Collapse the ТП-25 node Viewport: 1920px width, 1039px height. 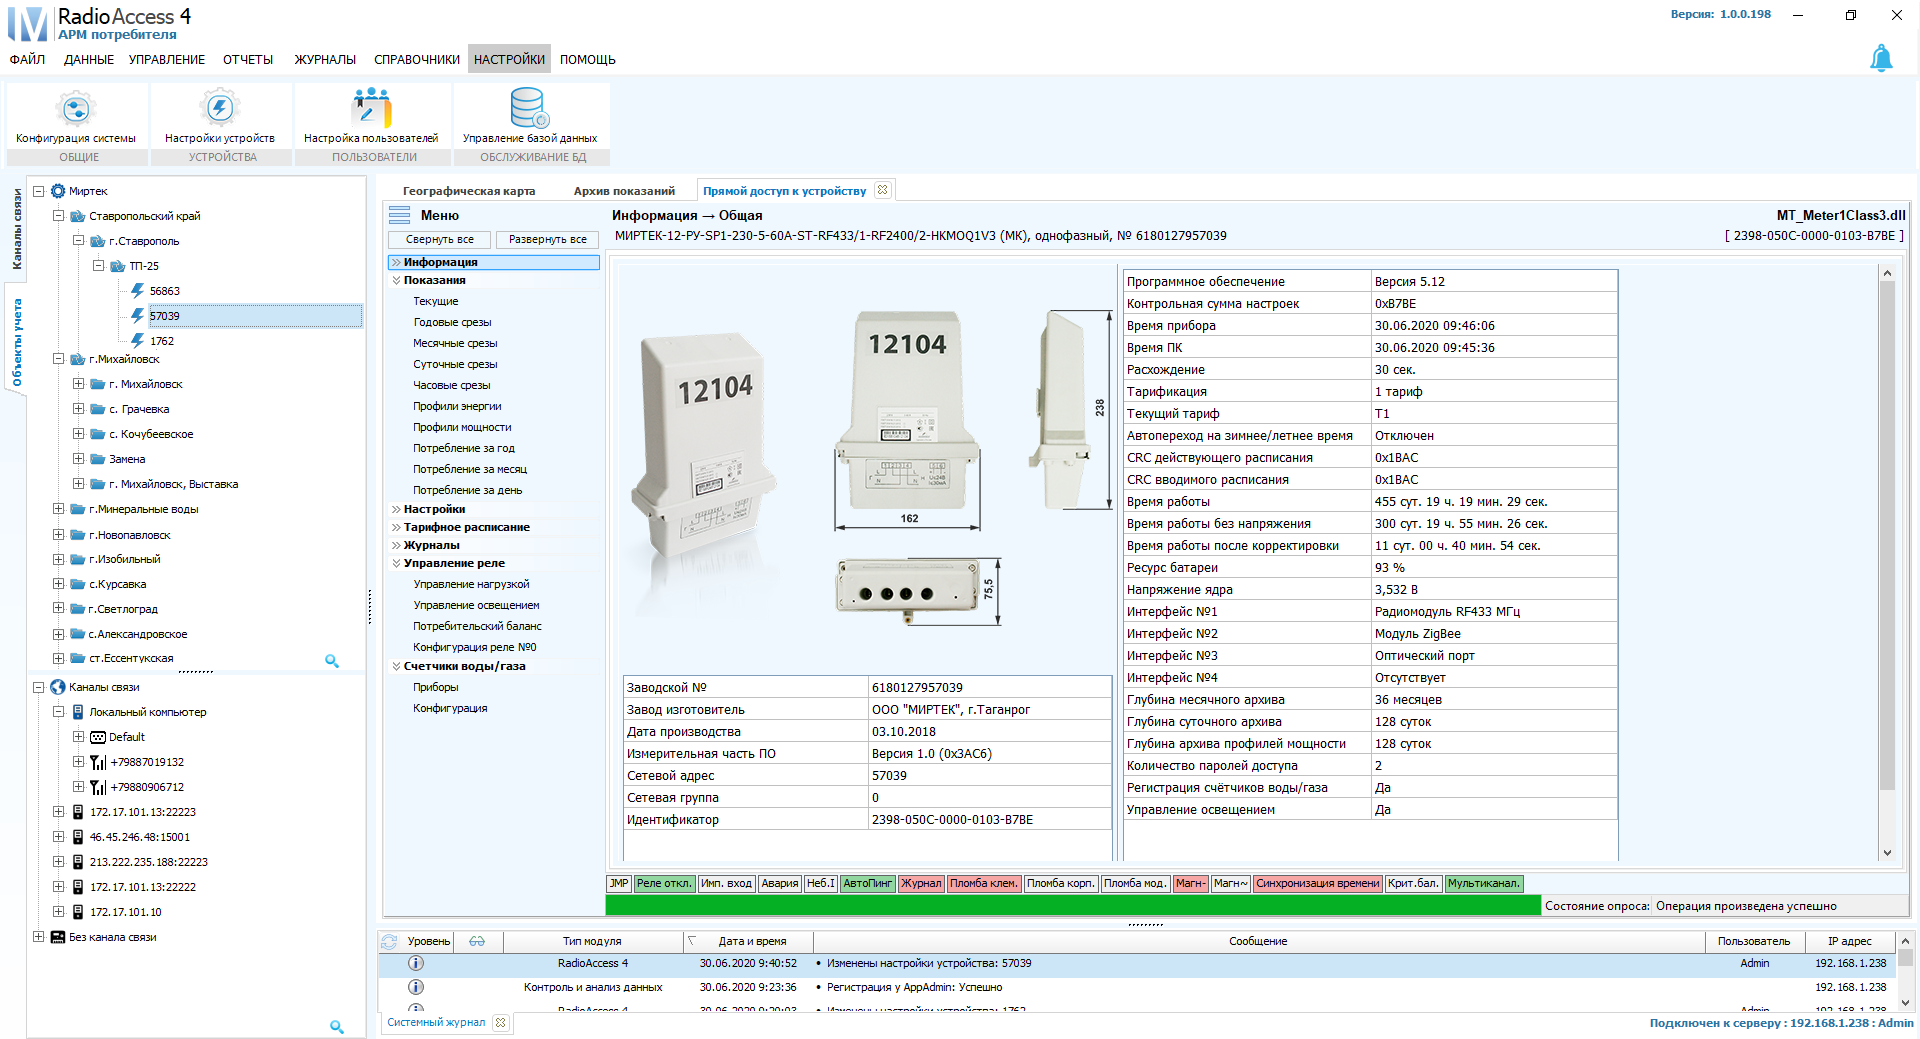point(98,266)
